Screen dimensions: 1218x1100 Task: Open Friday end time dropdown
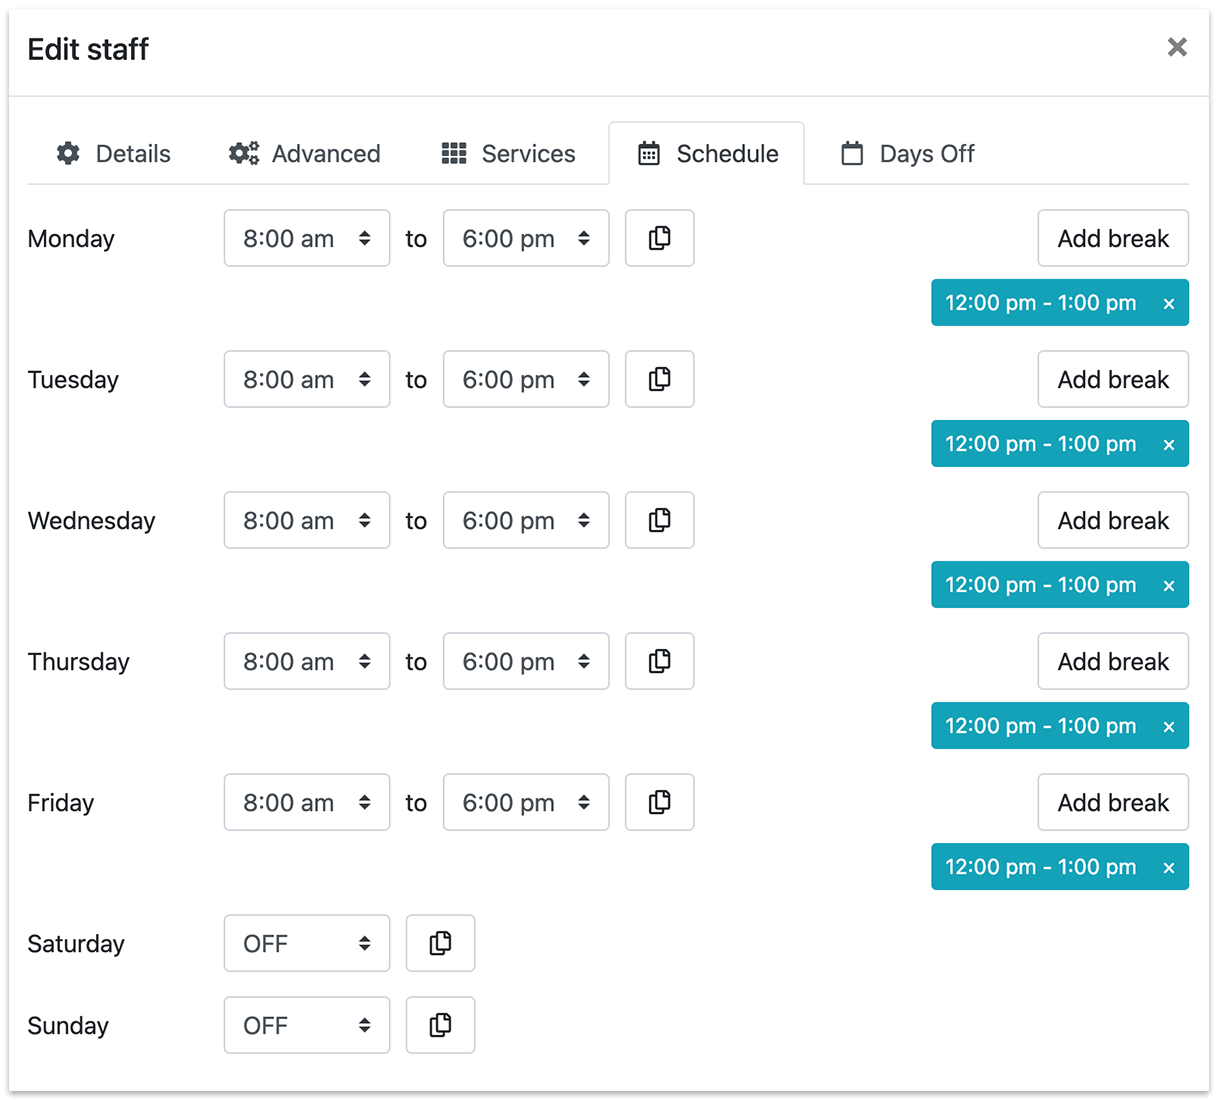(526, 802)
